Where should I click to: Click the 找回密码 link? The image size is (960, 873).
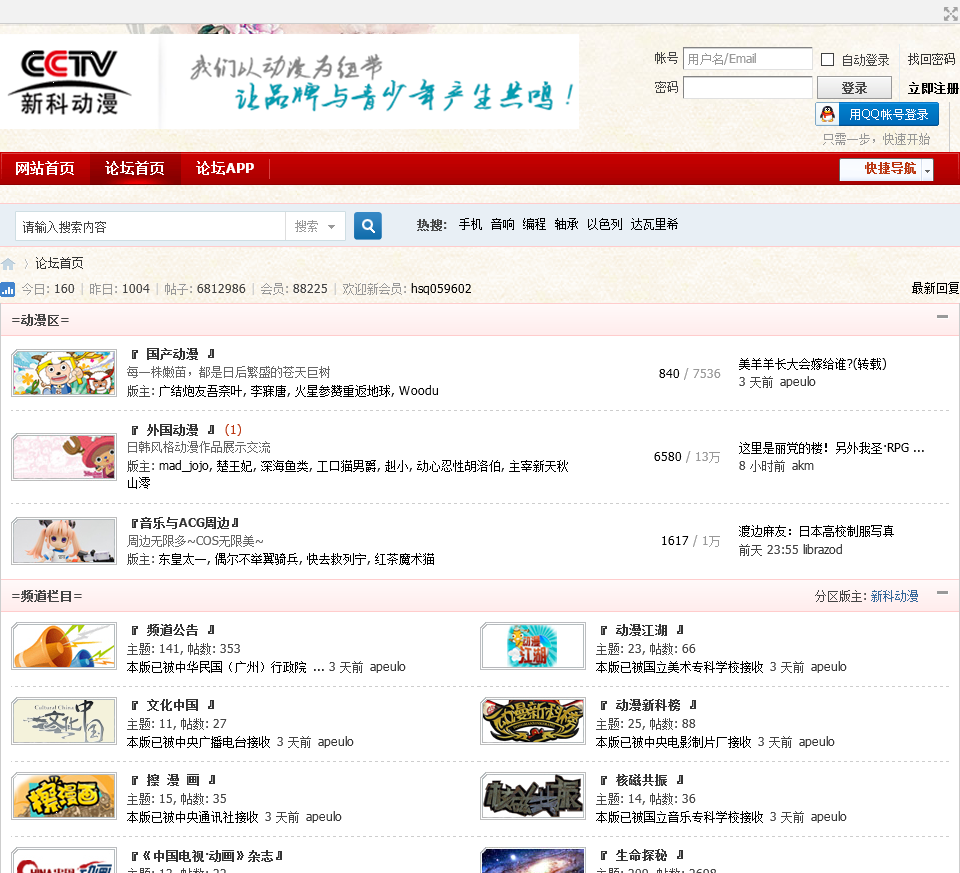click(931, 59)
